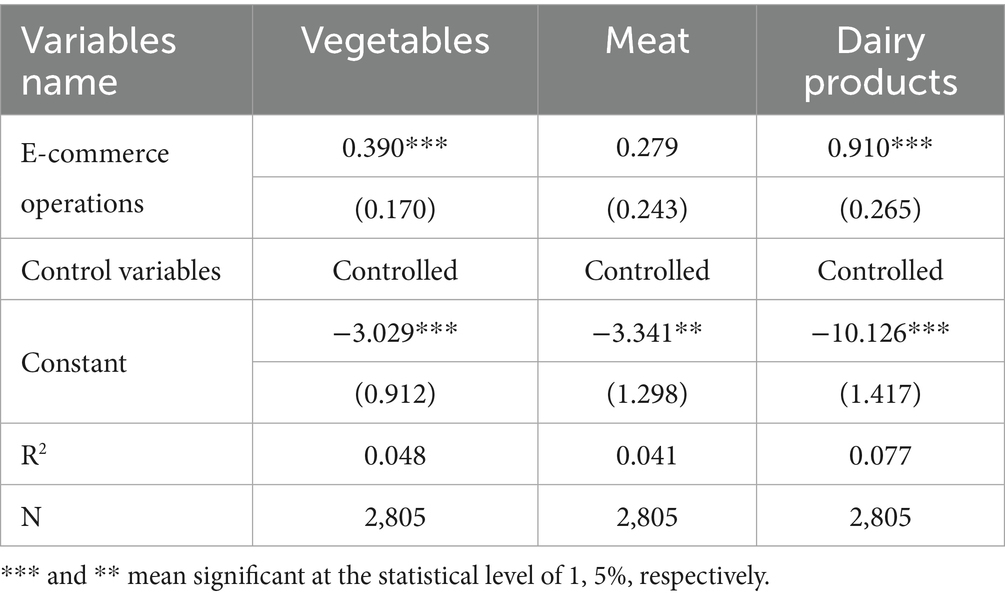Click the Control variables row label
This screenshot has width=1005, height=600.
(x=121, y=270)
